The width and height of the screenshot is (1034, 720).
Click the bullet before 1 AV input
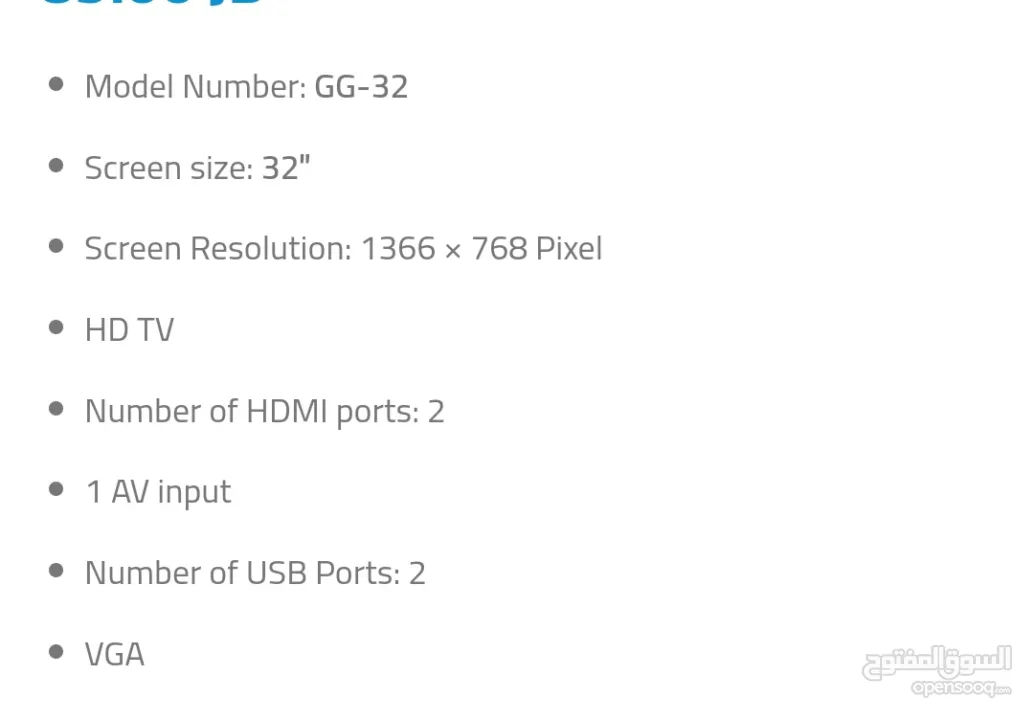(x=56, y=489)
